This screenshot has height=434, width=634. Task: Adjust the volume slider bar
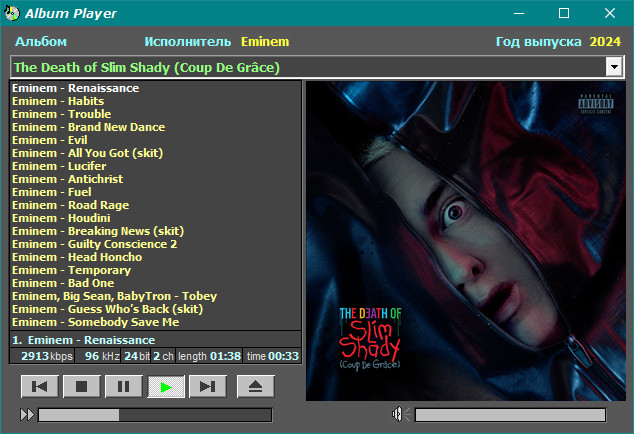coord(510,415)
